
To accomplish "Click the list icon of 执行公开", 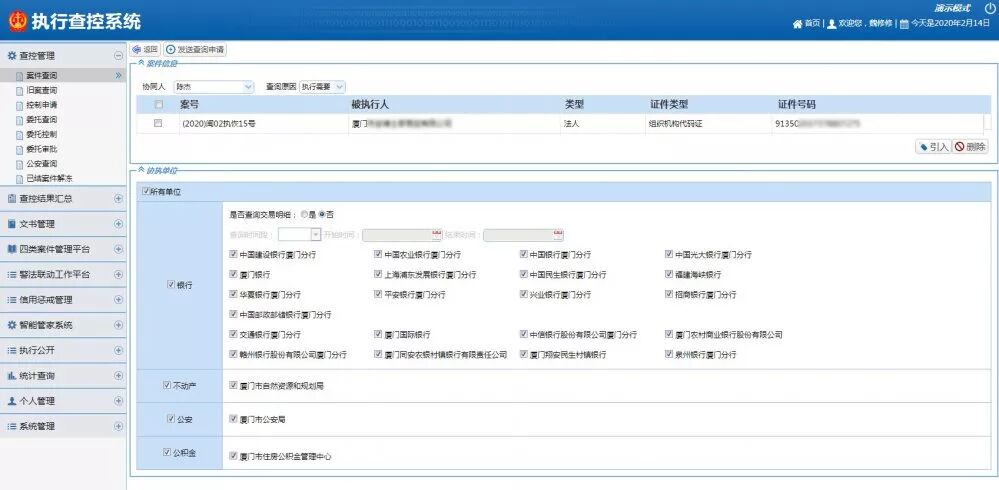I will (11, 350).
